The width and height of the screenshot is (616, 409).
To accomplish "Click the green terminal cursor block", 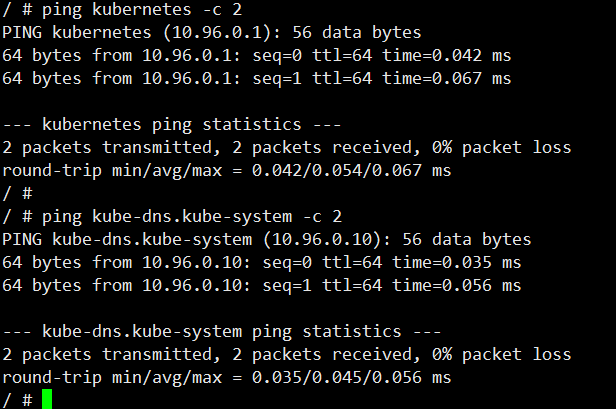I will coord(47,399).
